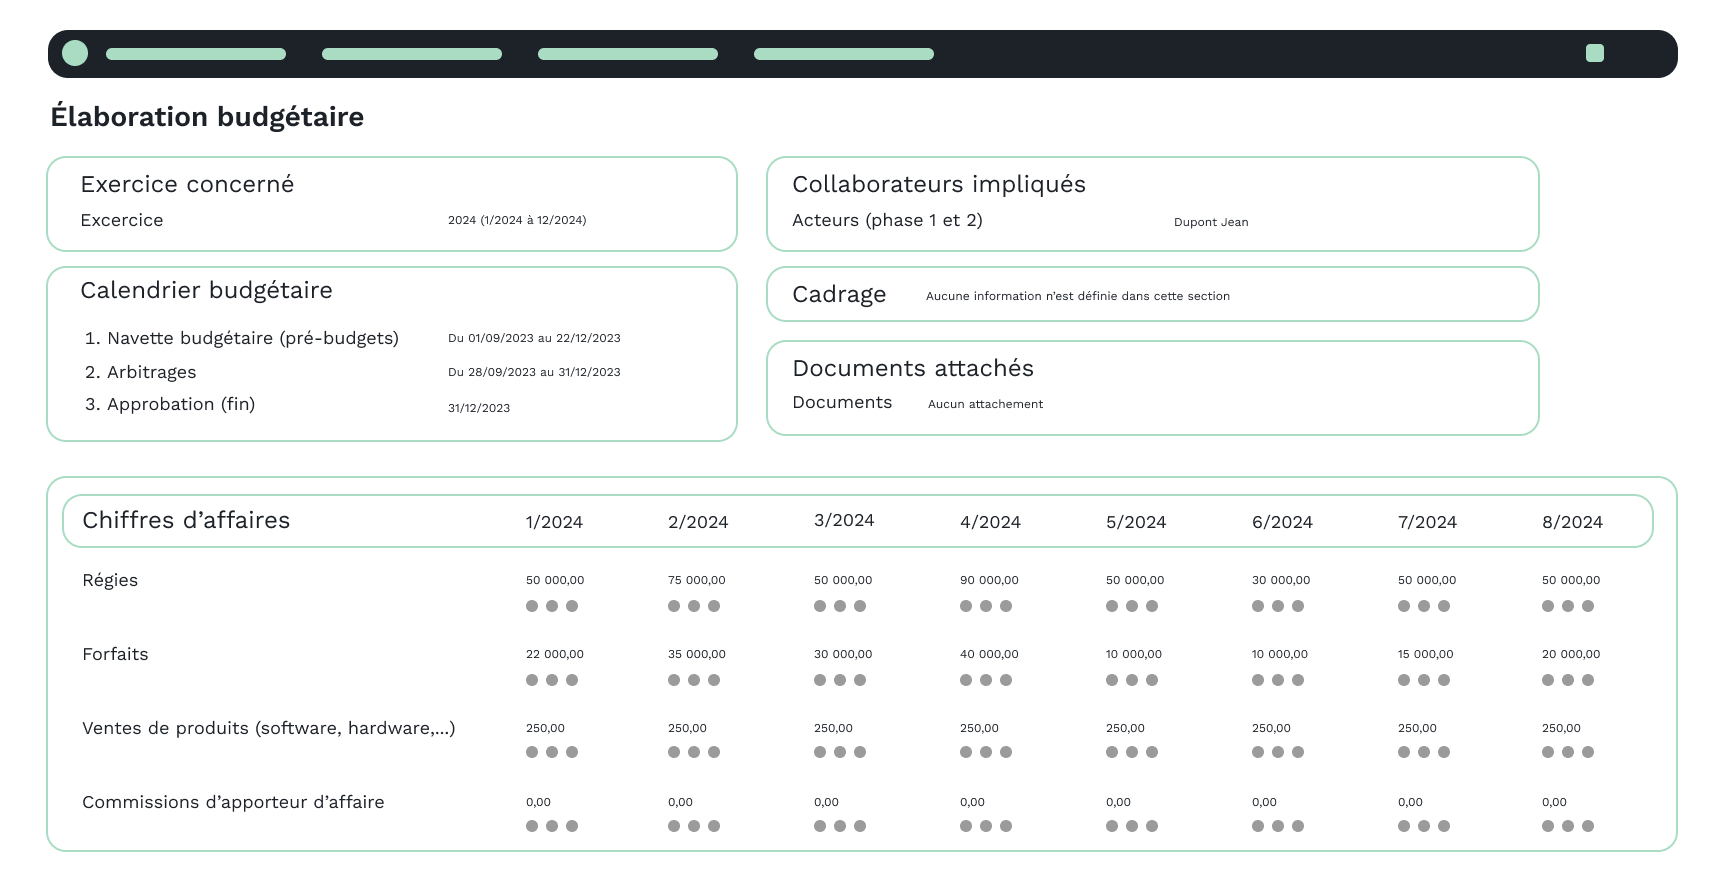Click the exercise value 2024 (1/2024 à 12/2024)
Screen dimensions: 1720x886
[517, 220]
